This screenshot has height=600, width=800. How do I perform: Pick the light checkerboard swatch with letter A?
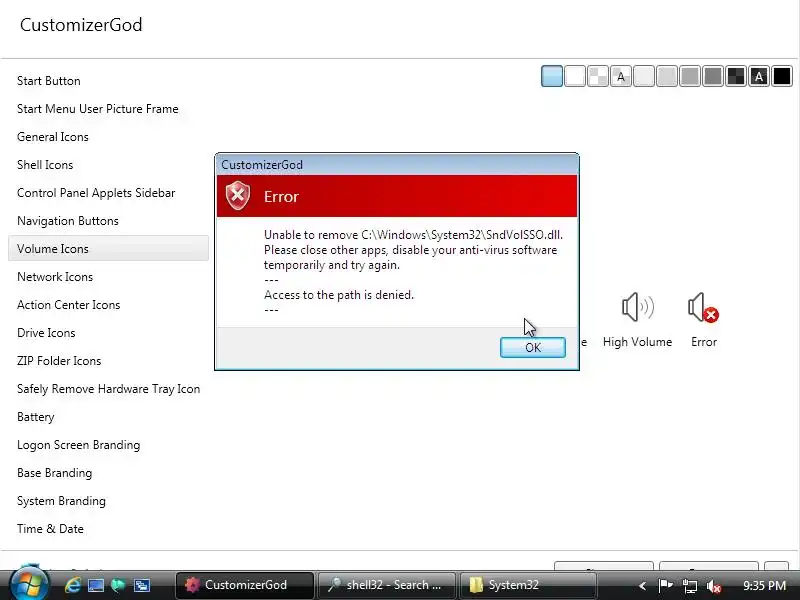tap(621, 77)
